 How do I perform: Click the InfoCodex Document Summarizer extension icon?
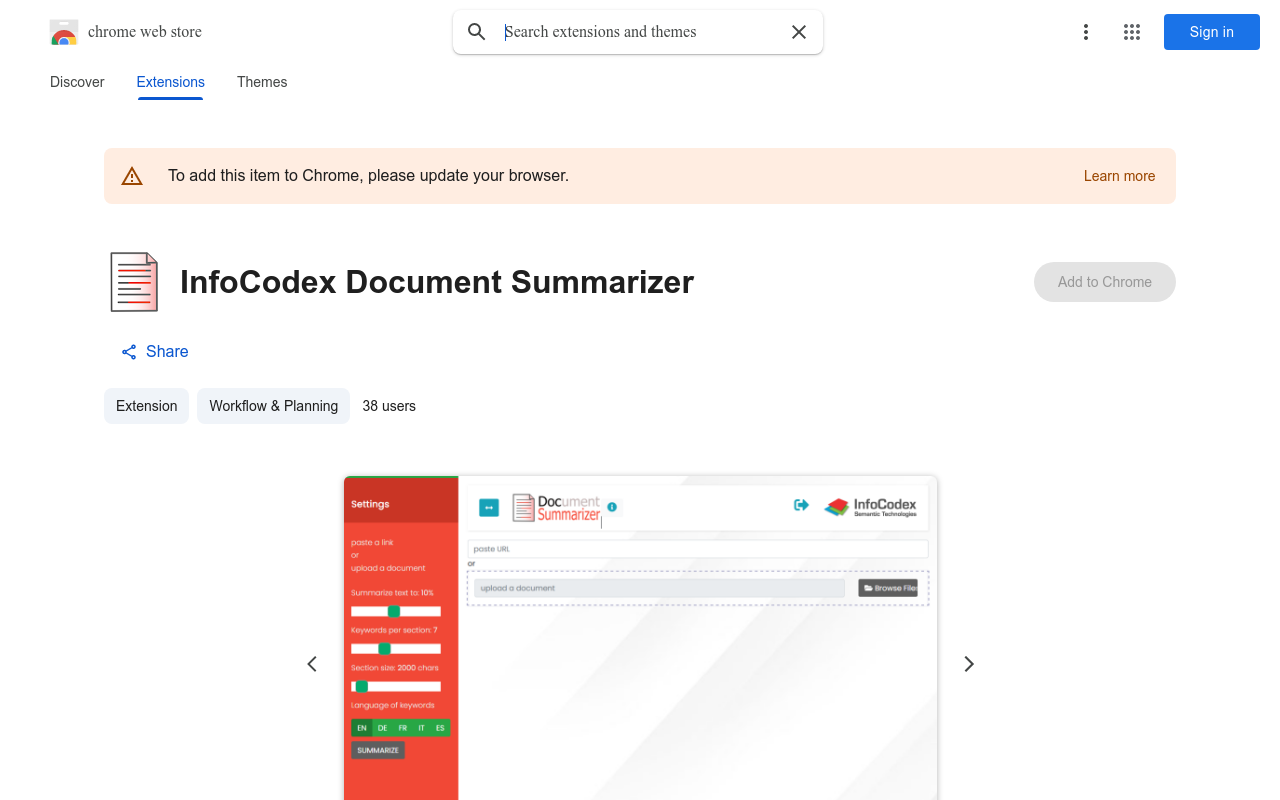(134, 282)
